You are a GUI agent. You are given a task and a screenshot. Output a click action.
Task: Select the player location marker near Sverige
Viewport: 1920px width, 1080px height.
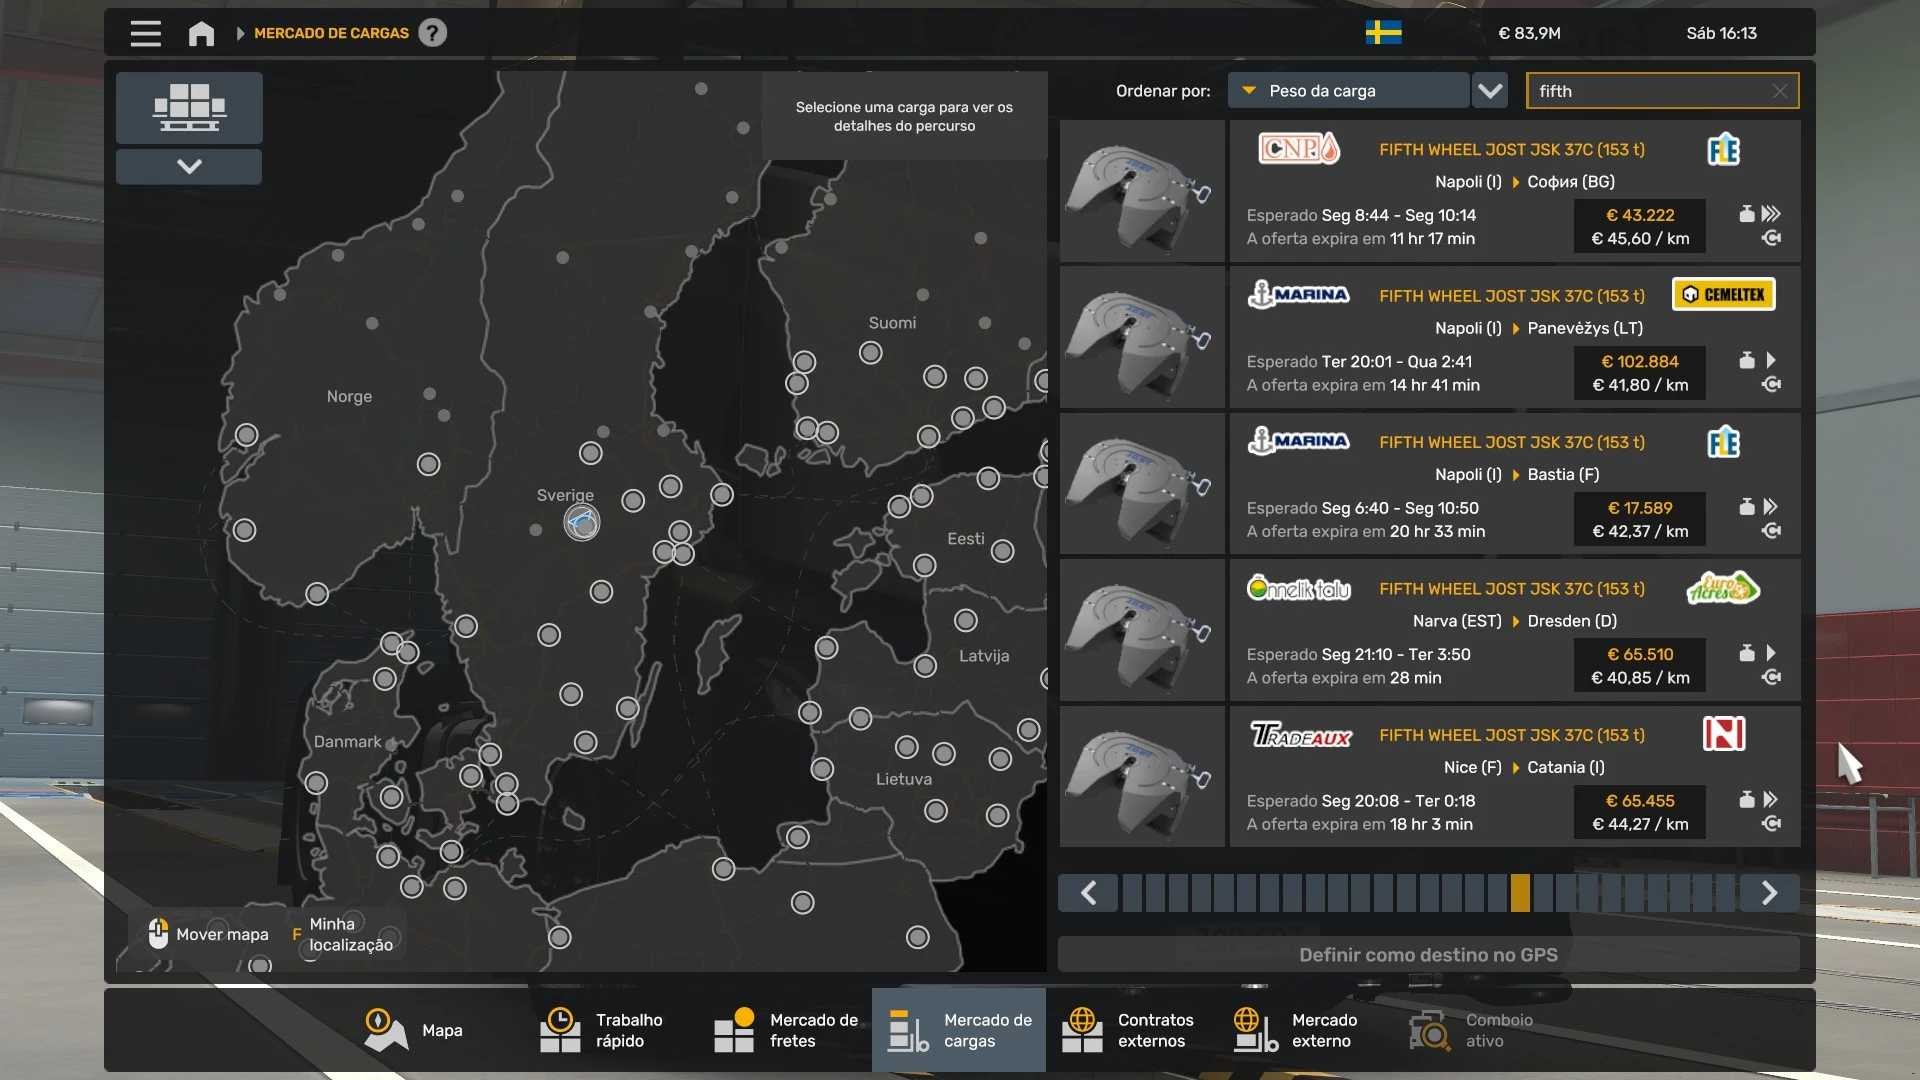tap(581, 522)
